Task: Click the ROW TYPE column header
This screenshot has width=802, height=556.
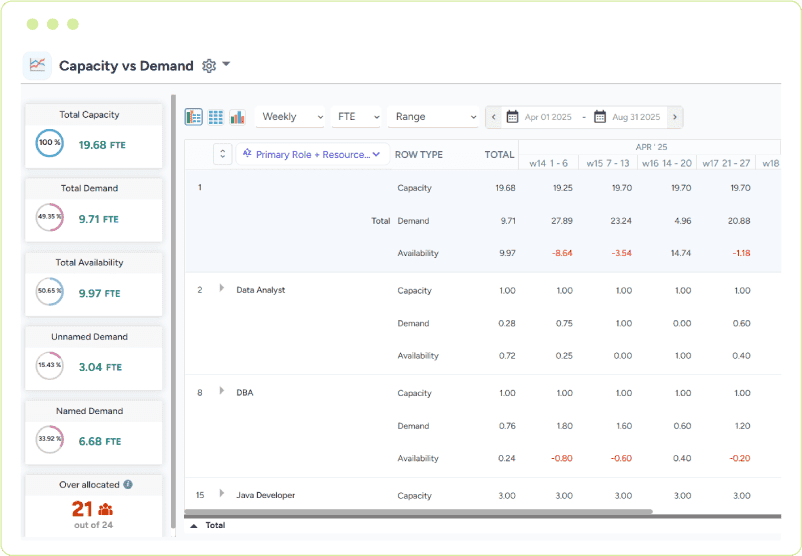Action: point(418,154)
